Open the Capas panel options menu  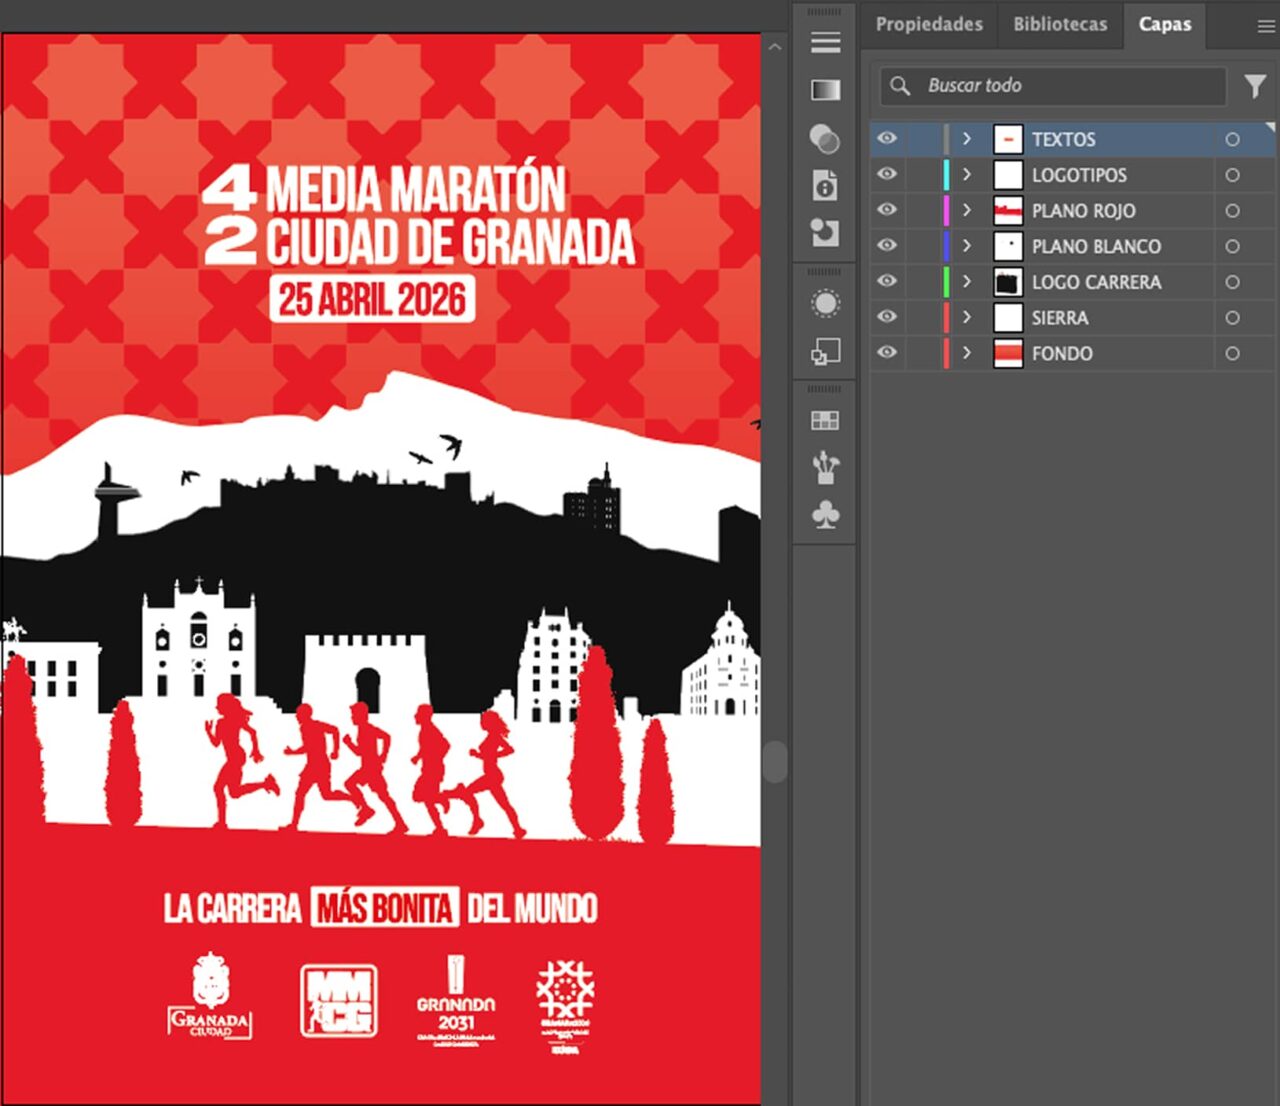point(1265,27)
